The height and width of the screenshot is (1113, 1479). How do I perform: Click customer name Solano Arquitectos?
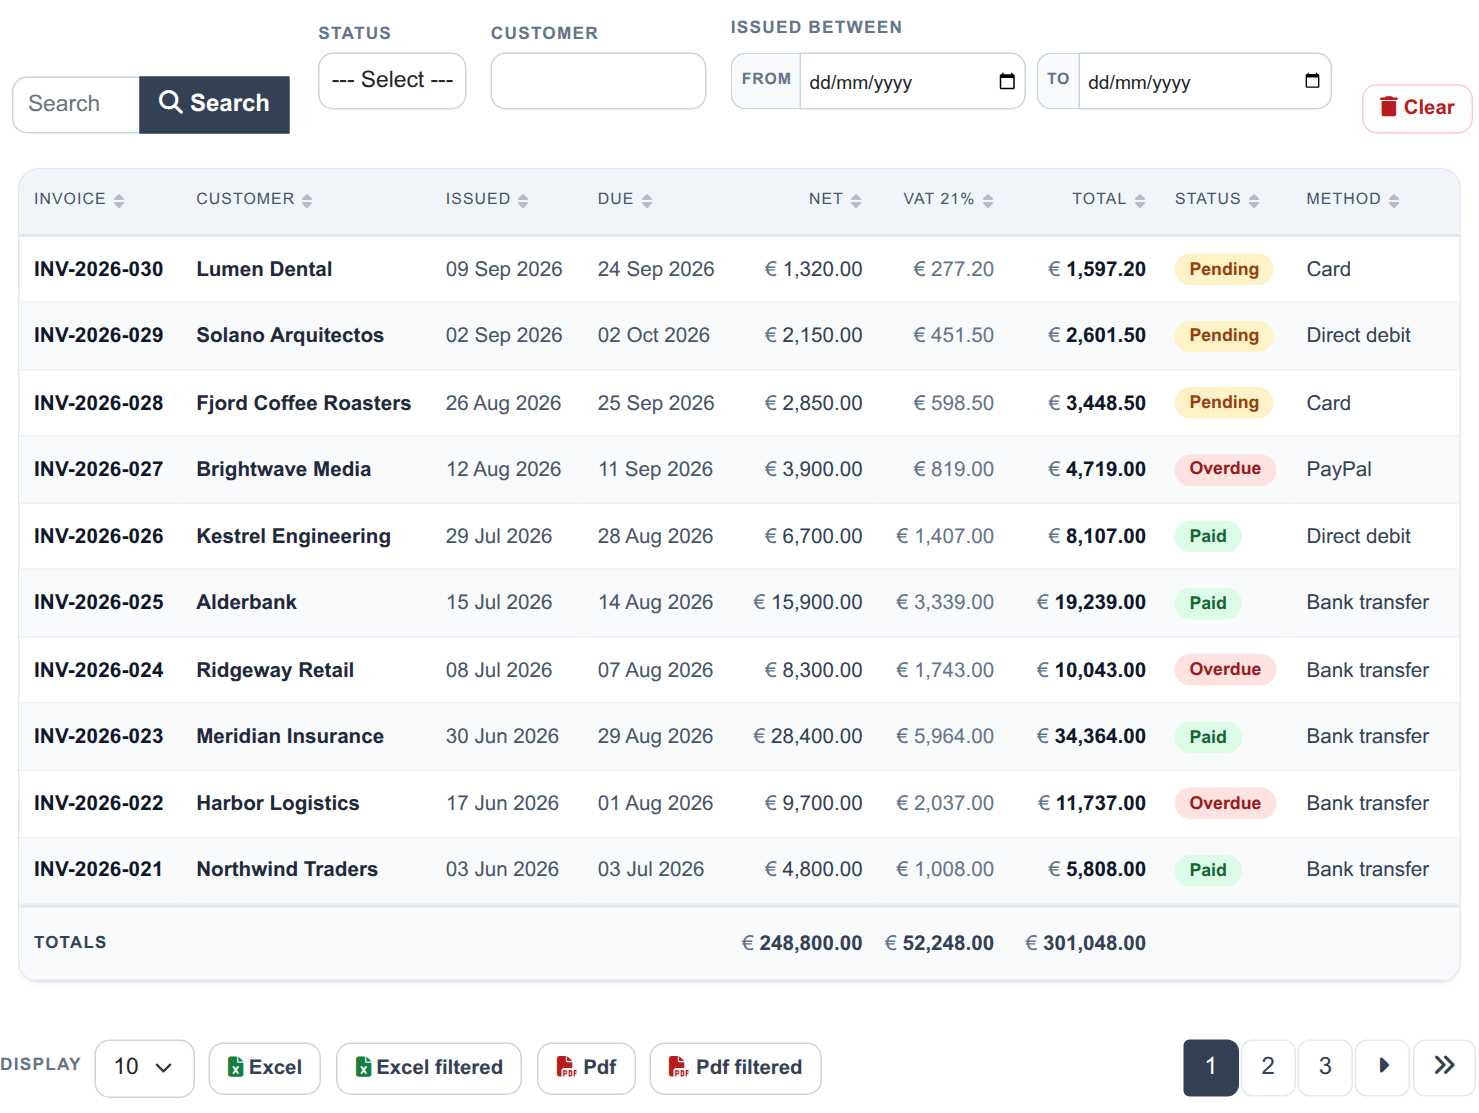290,335
